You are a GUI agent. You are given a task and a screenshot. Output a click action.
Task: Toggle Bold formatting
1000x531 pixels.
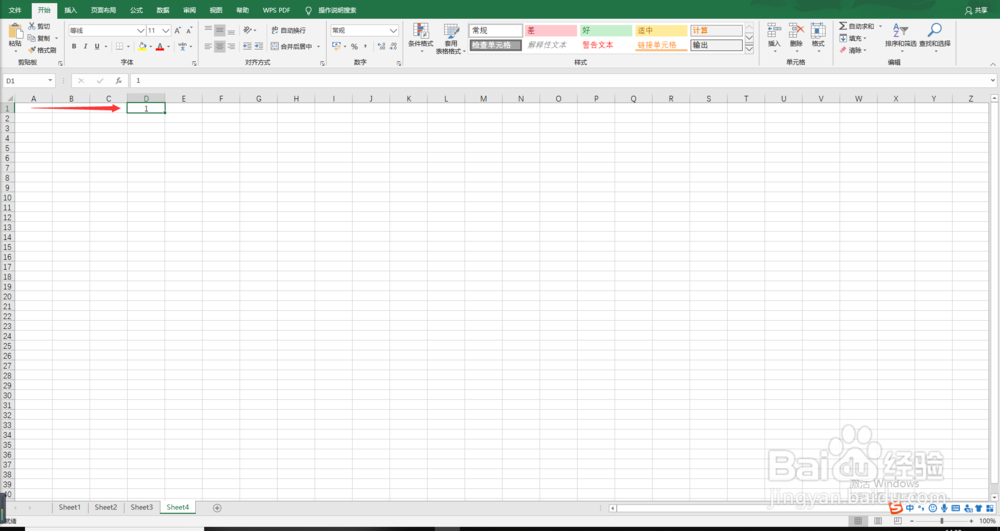(74, 46)
